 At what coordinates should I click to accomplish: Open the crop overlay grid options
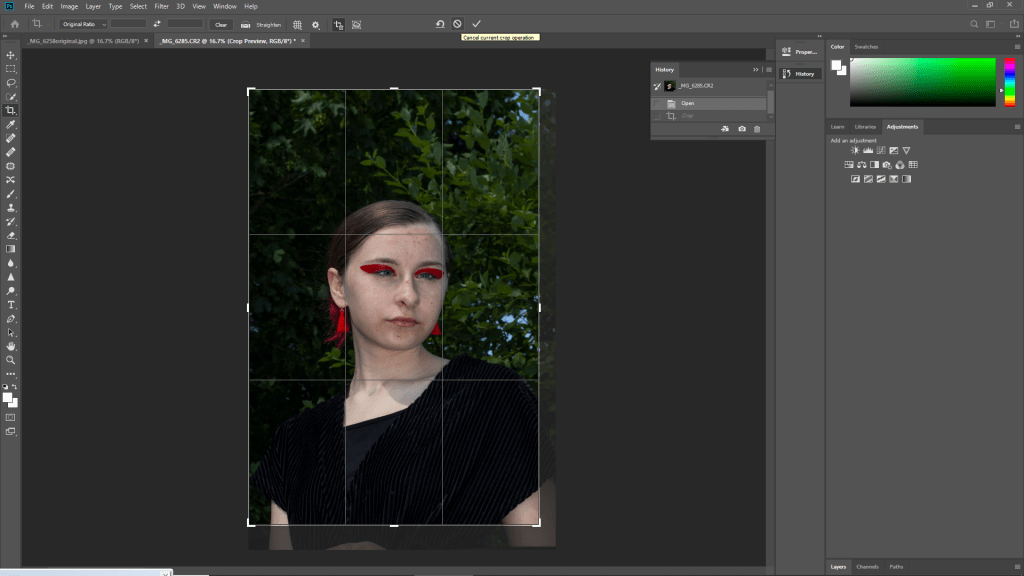pos(297,24)
